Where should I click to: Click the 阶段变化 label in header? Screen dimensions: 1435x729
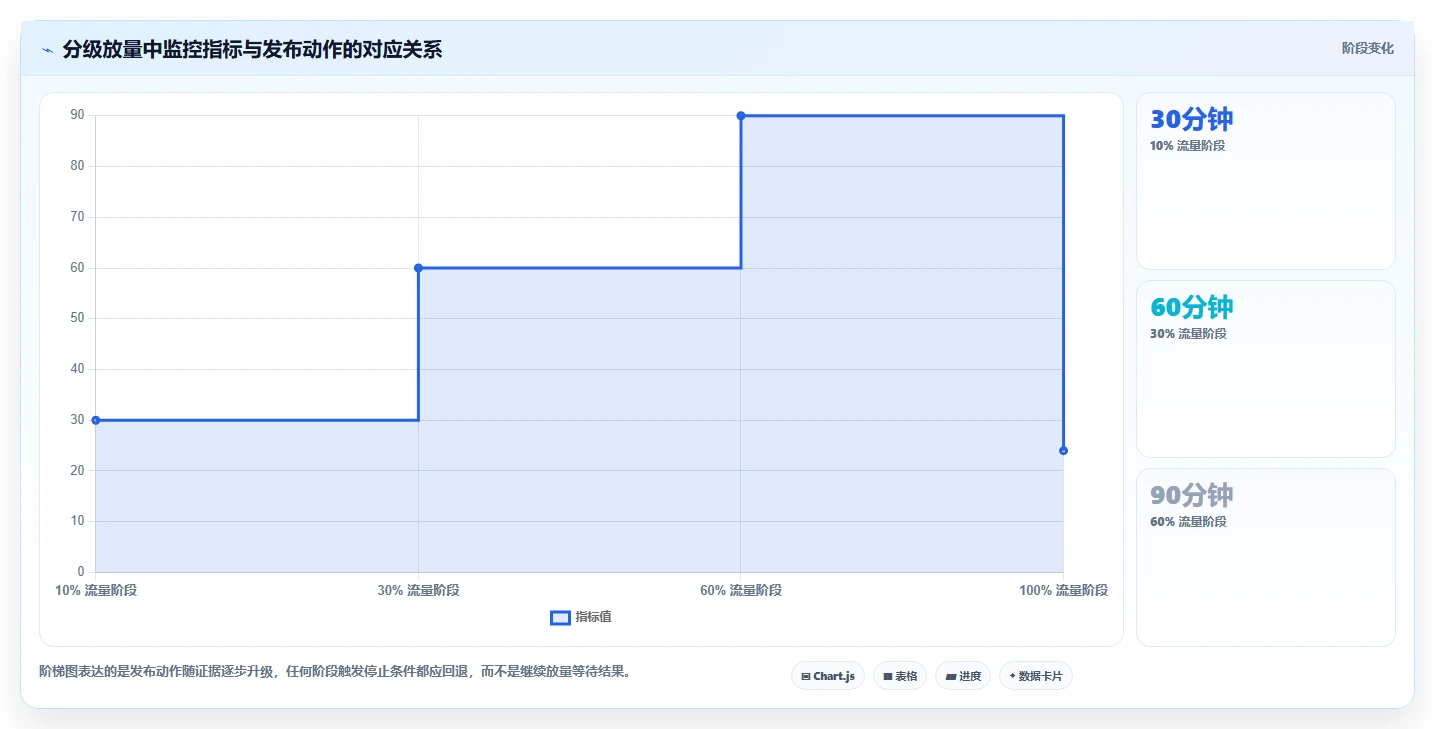[x=1367, y=48]
